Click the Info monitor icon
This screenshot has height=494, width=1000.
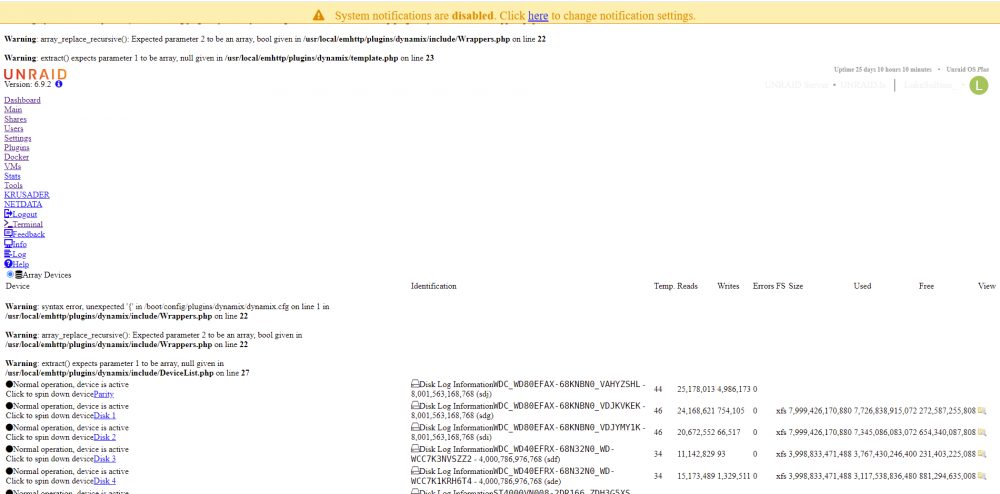[8, 243]
